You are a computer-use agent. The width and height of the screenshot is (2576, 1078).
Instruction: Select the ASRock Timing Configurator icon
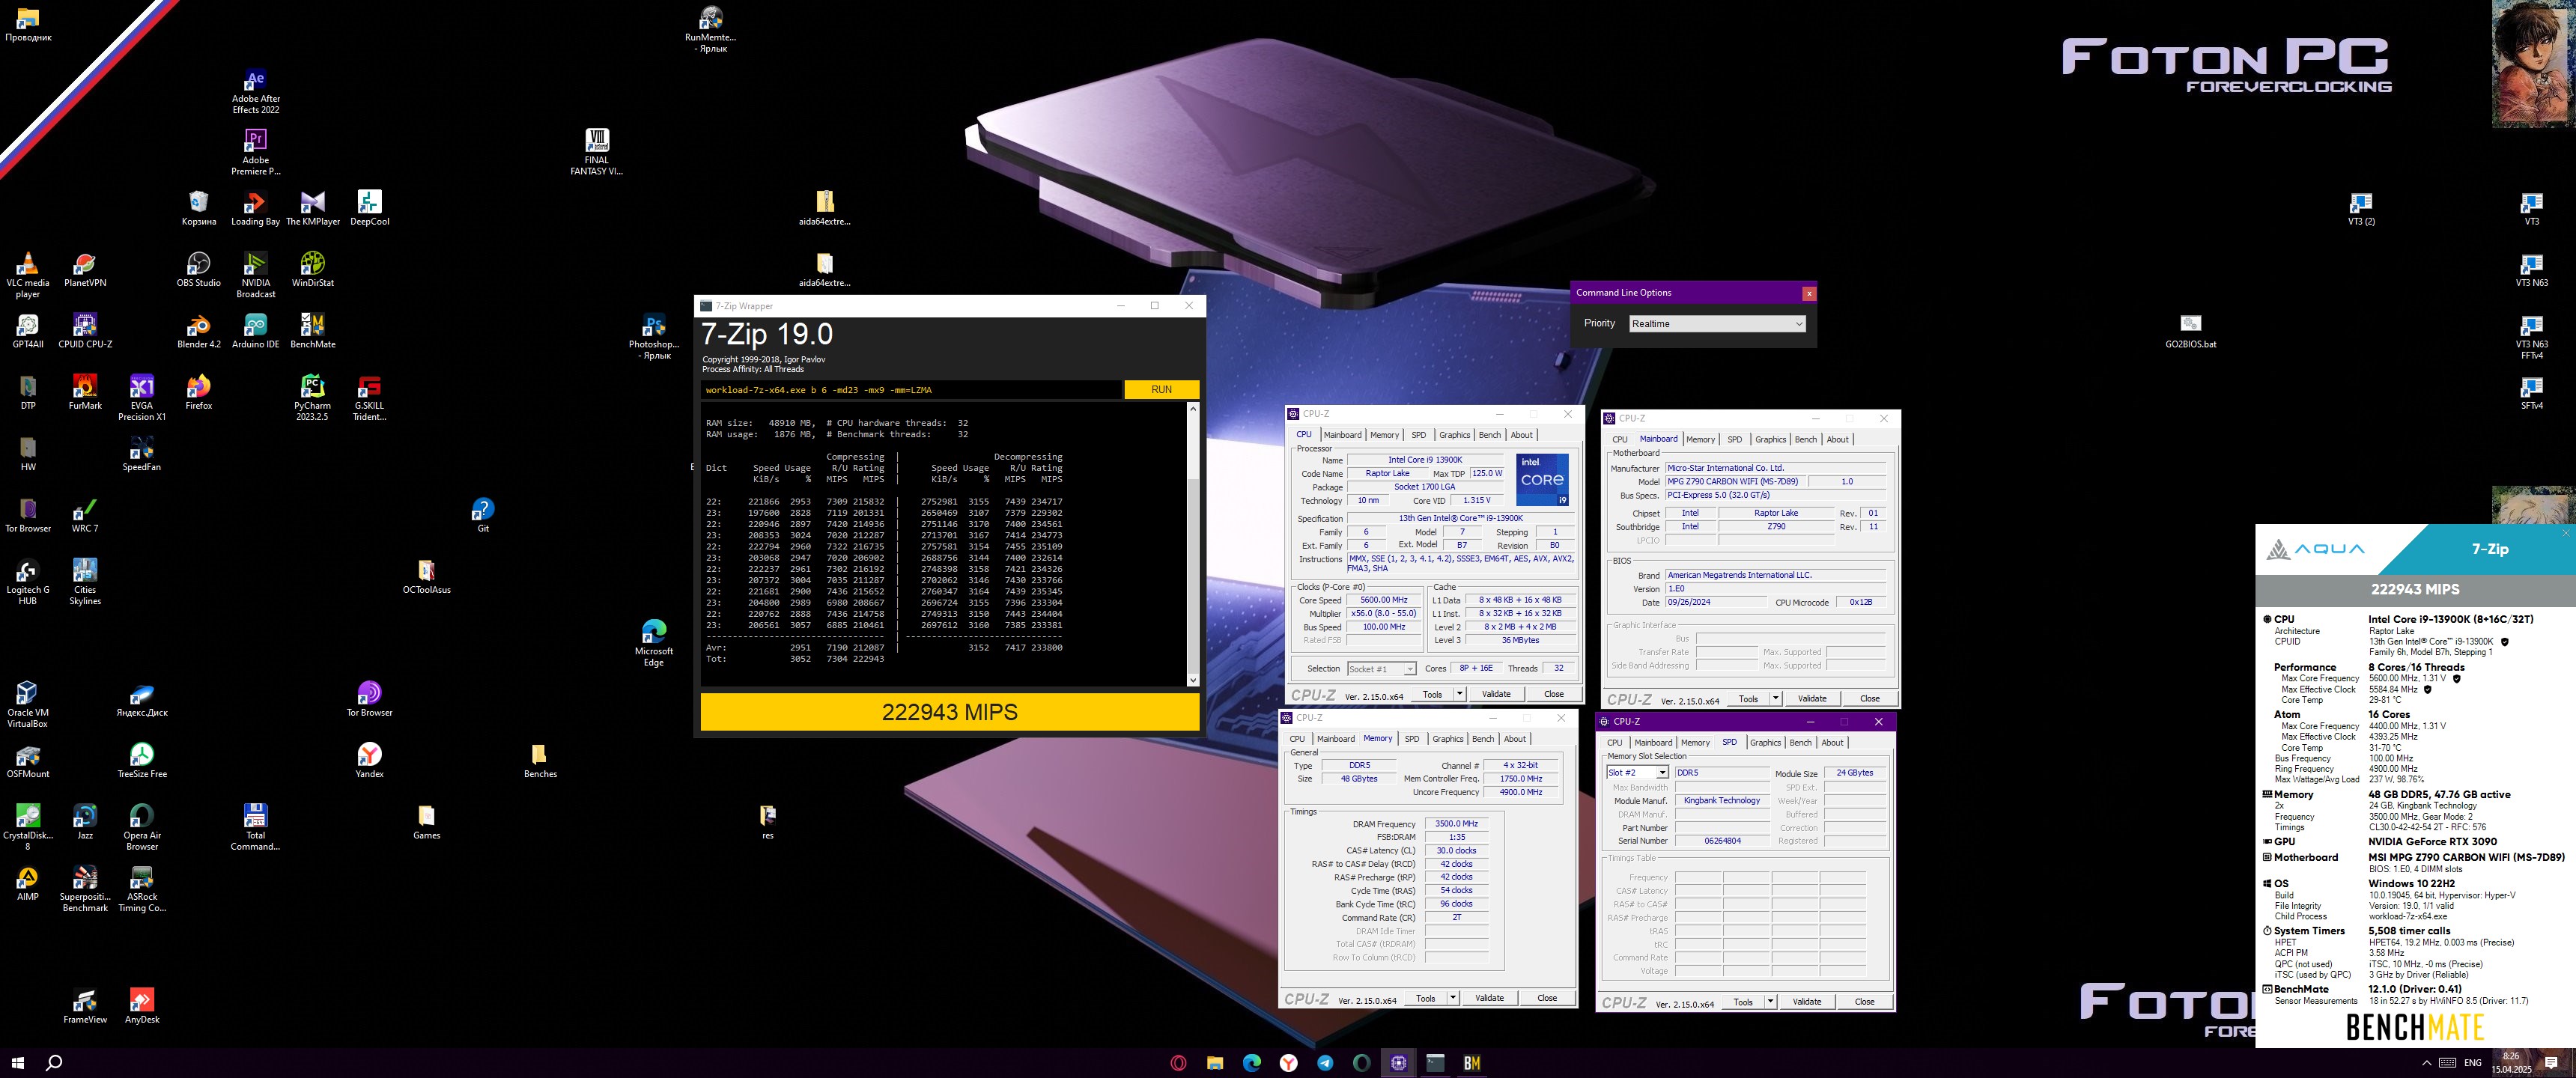[142, 888]
